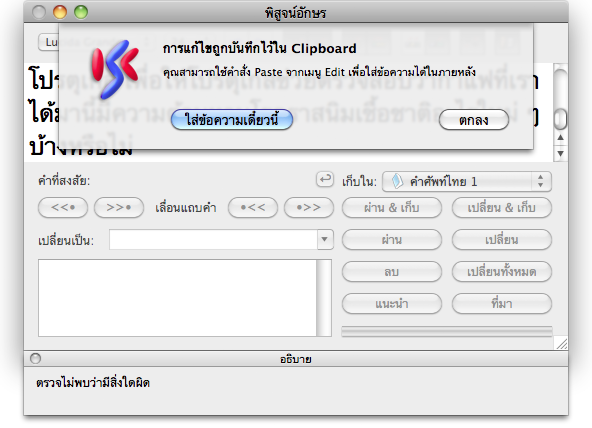Click the return-arrow icon beside คำที่สงสัย
Viewport: 592px width, 428px height.
325,179
